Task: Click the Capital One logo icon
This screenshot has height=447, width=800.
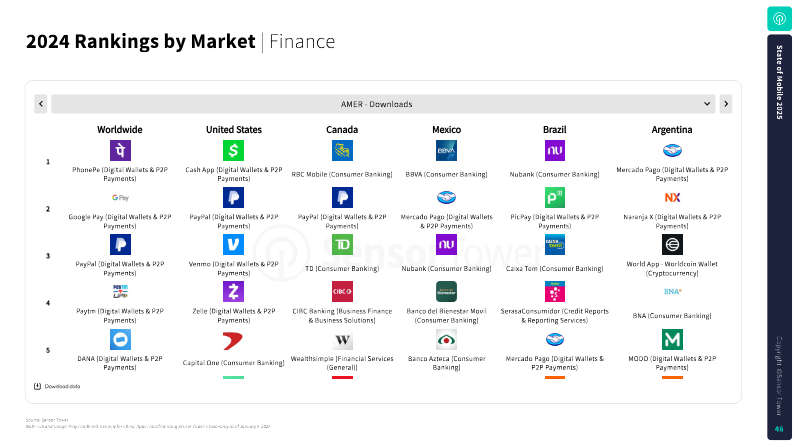Action: tap(233, 340)
